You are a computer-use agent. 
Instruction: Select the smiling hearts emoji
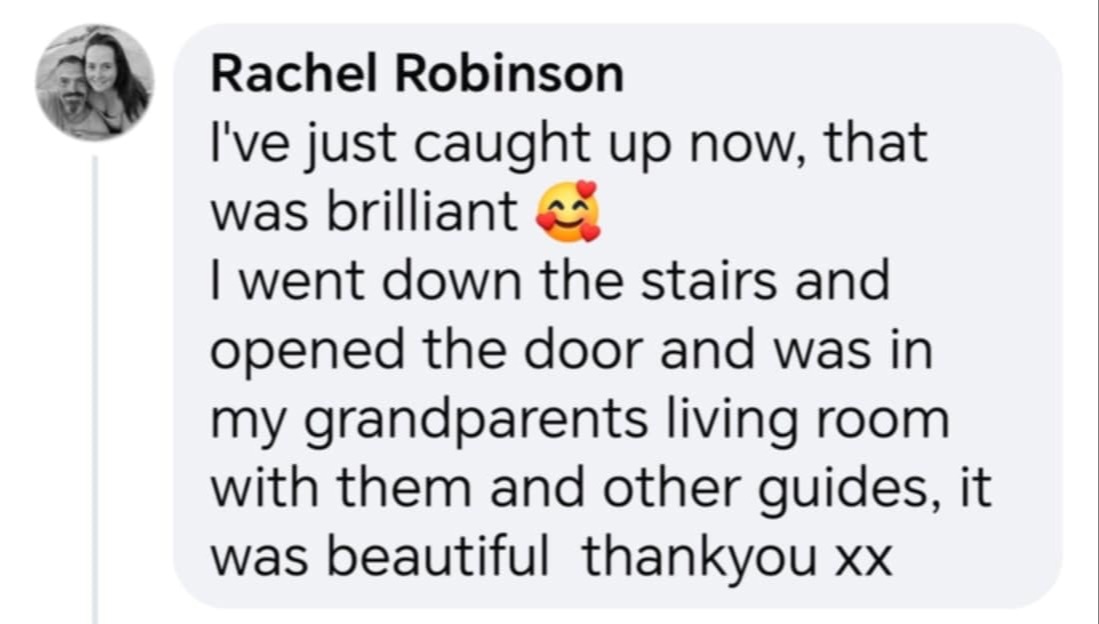568,212
